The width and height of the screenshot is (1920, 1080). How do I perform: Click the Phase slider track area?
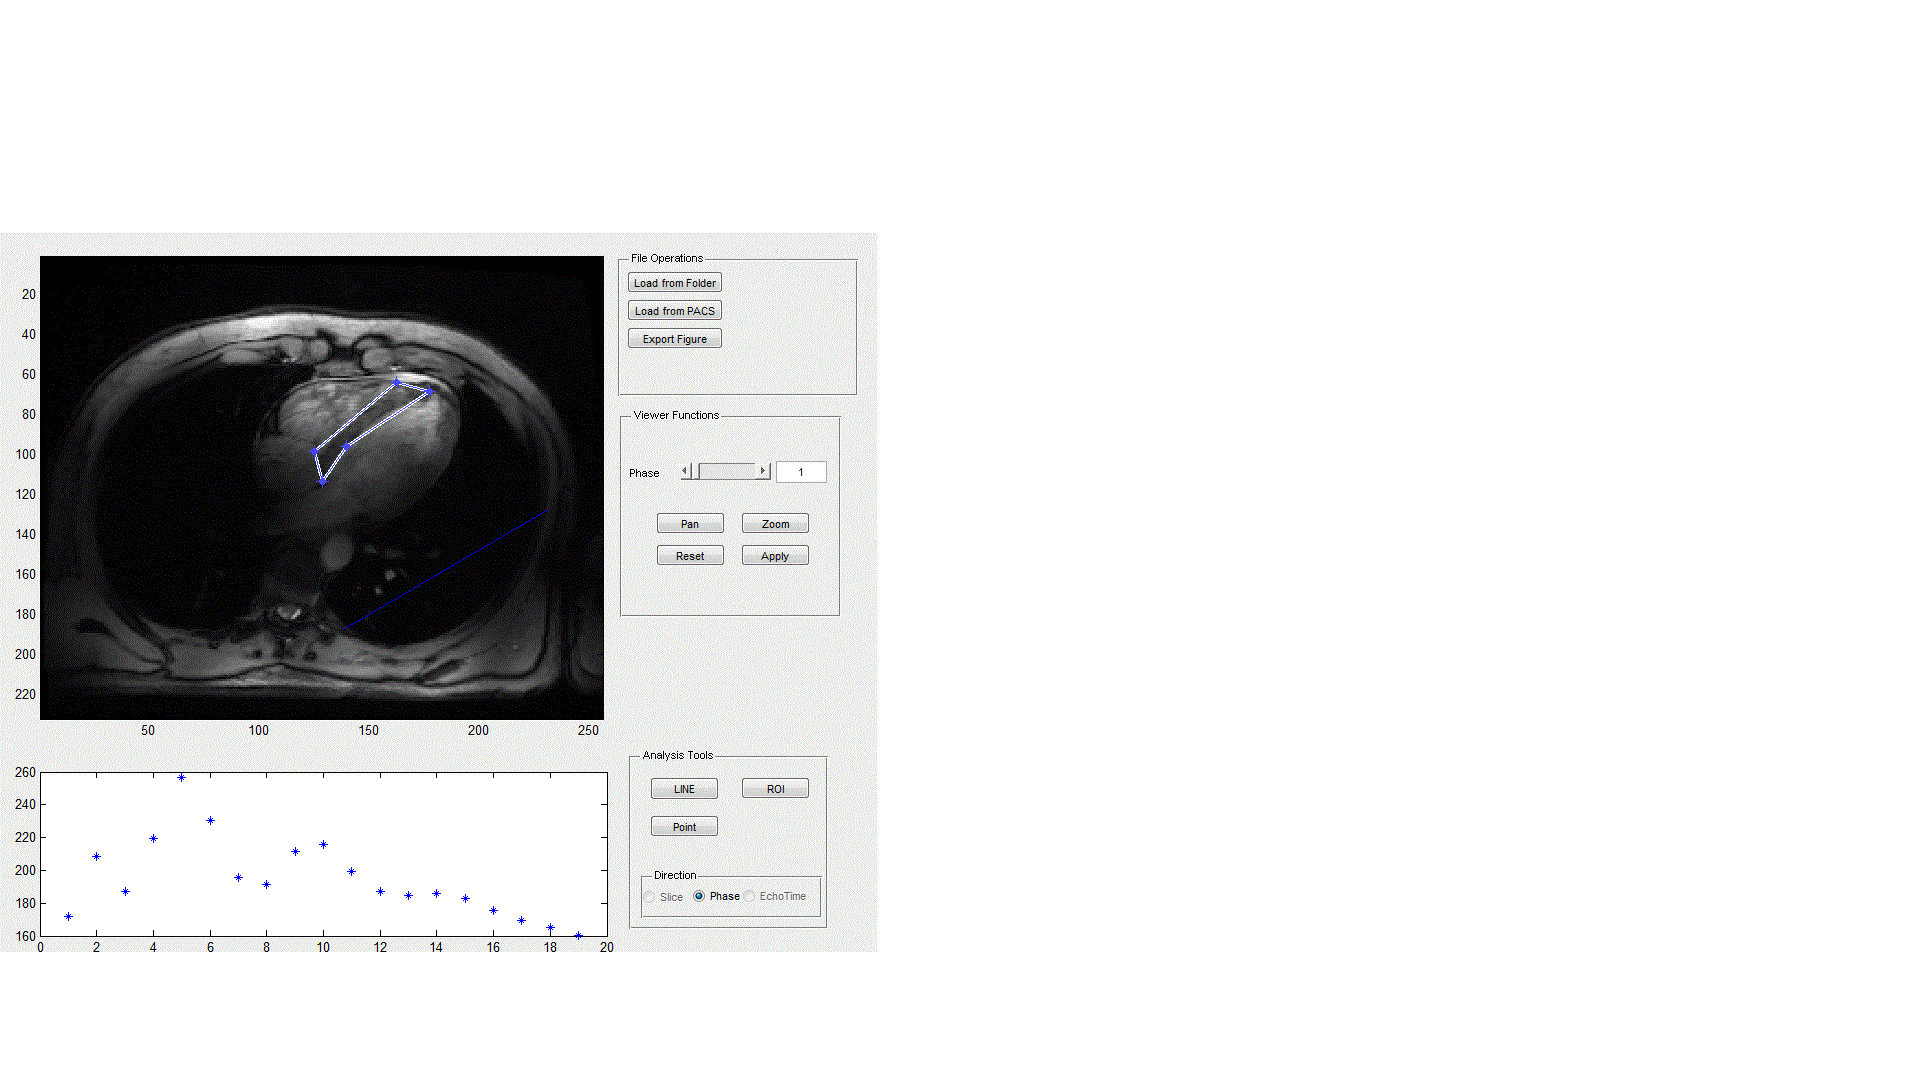(x=730, y=471)
